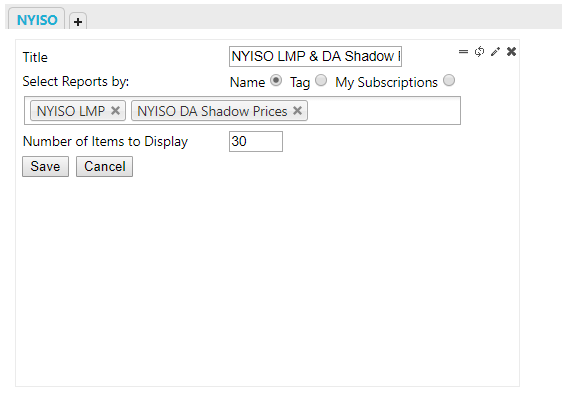This screenshot has width=562, height=416.
Task: Click the pencil edit icon in widget header
Action: point(495,52)
